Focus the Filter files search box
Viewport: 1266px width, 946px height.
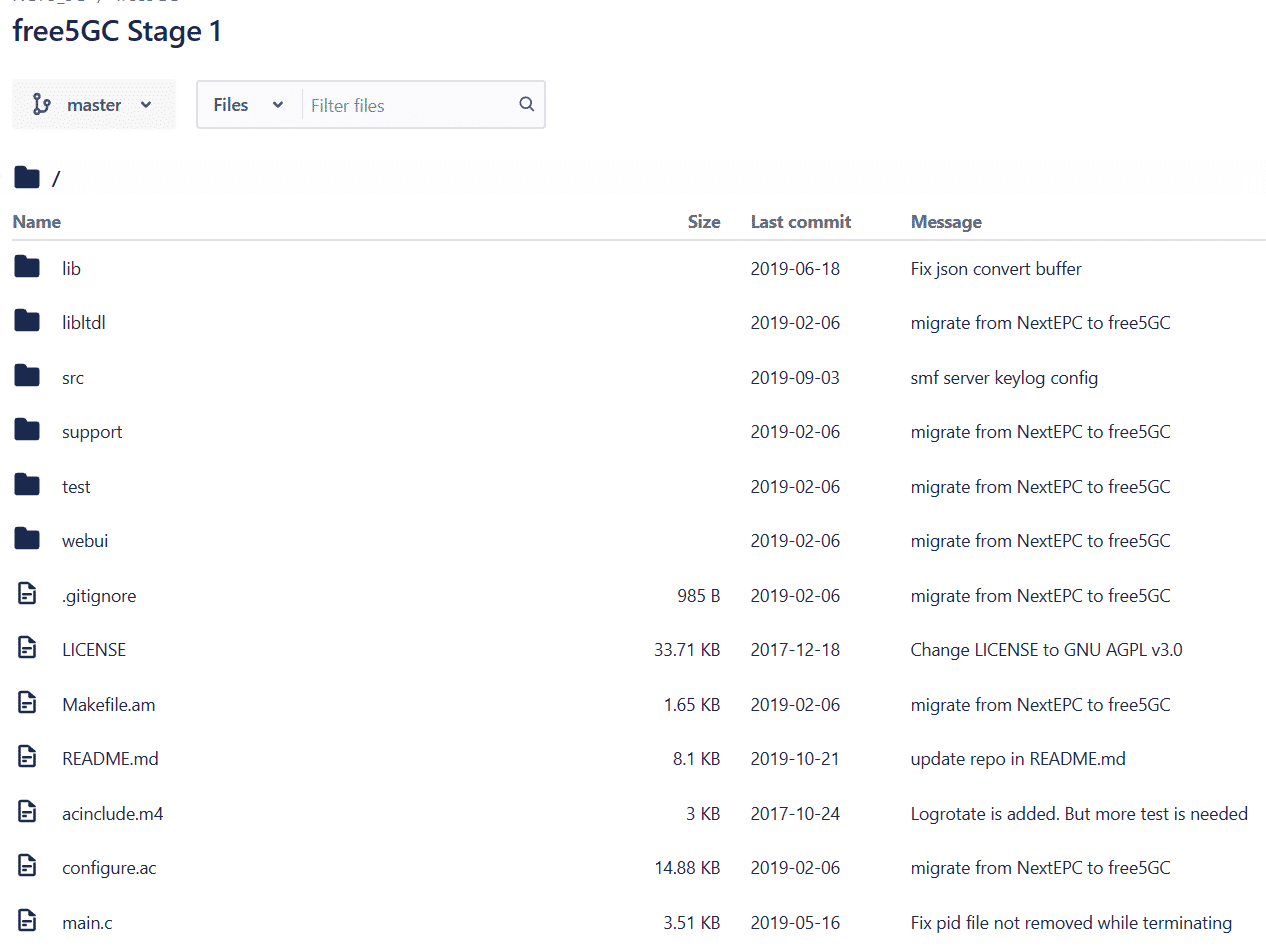click(408, 105)
